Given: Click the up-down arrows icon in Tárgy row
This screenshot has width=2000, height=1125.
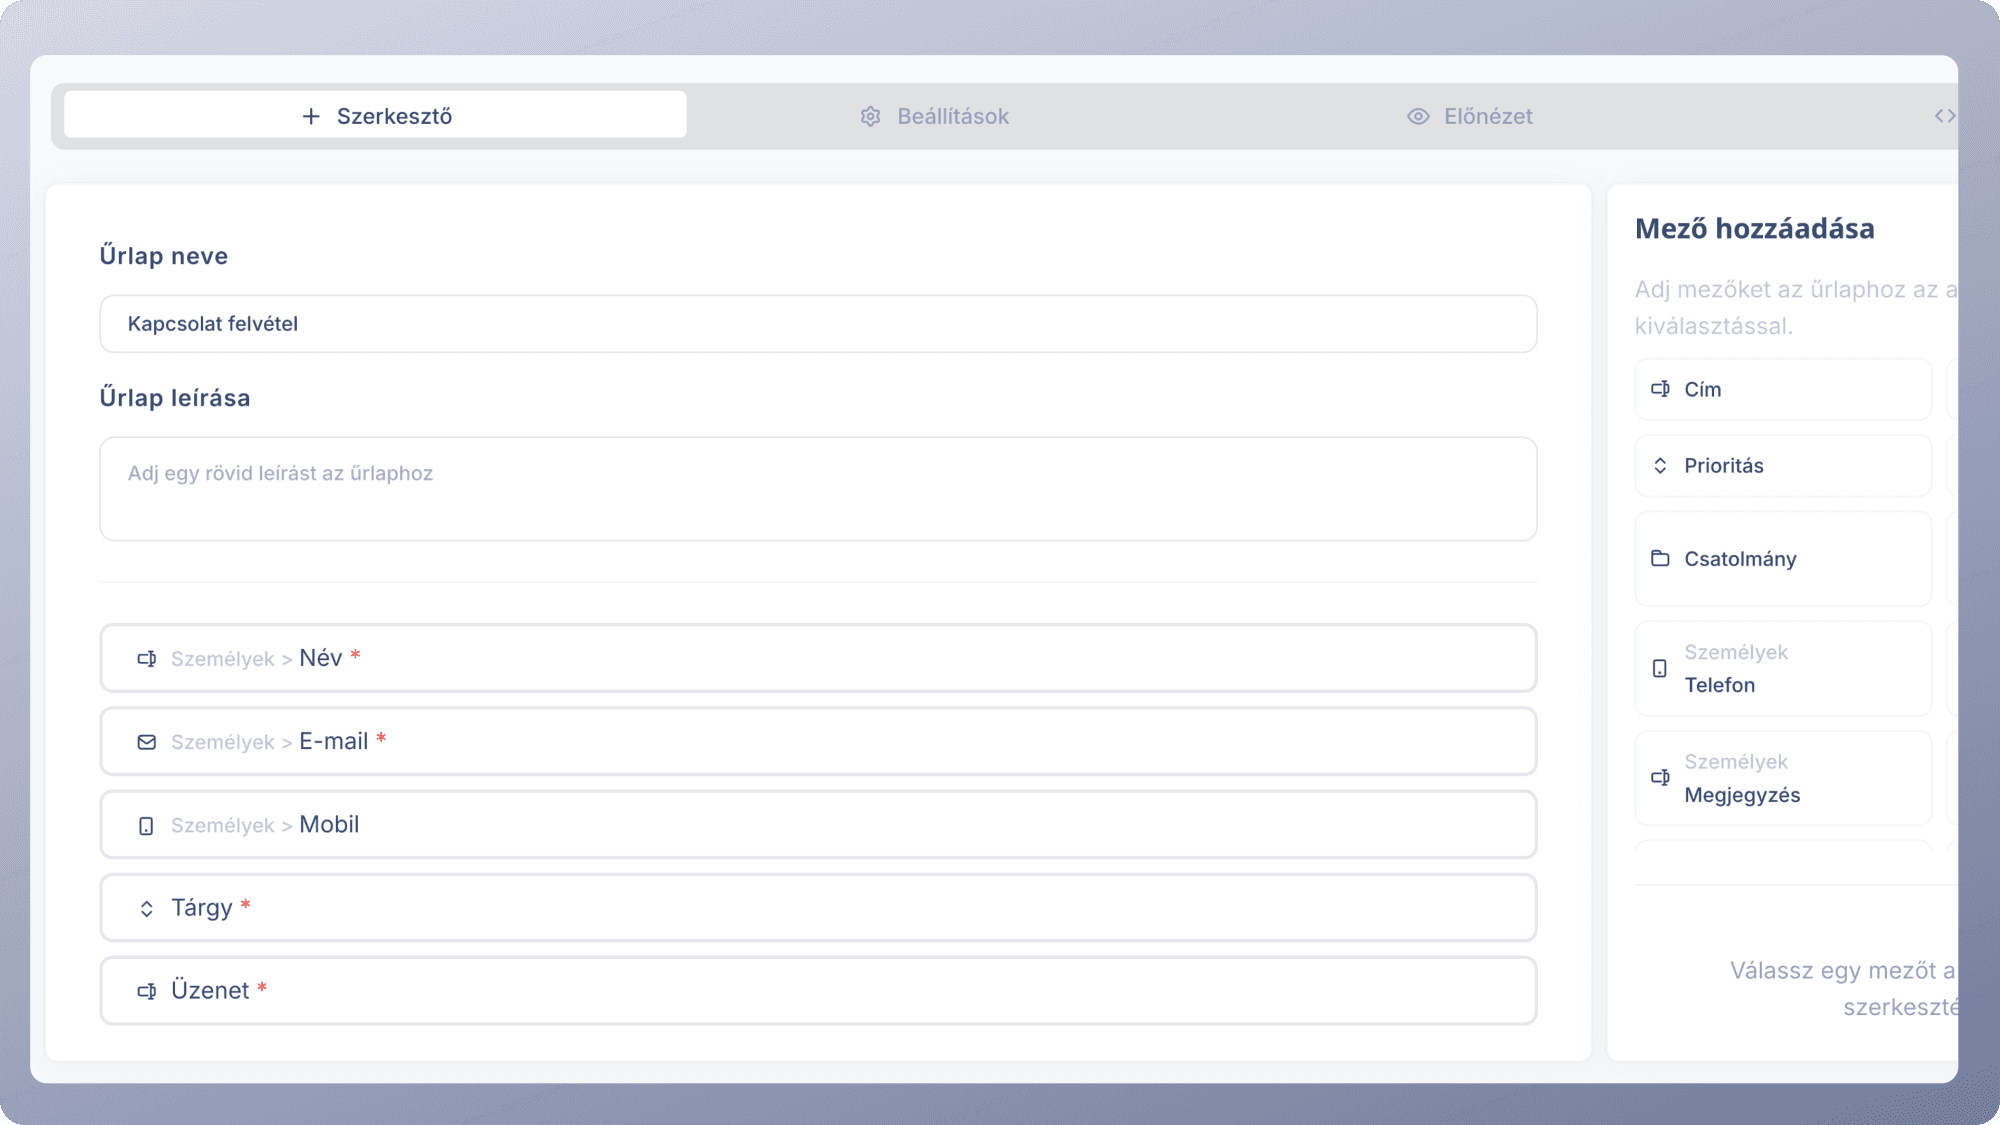Looking at the screenshot, I should [147, 908].
